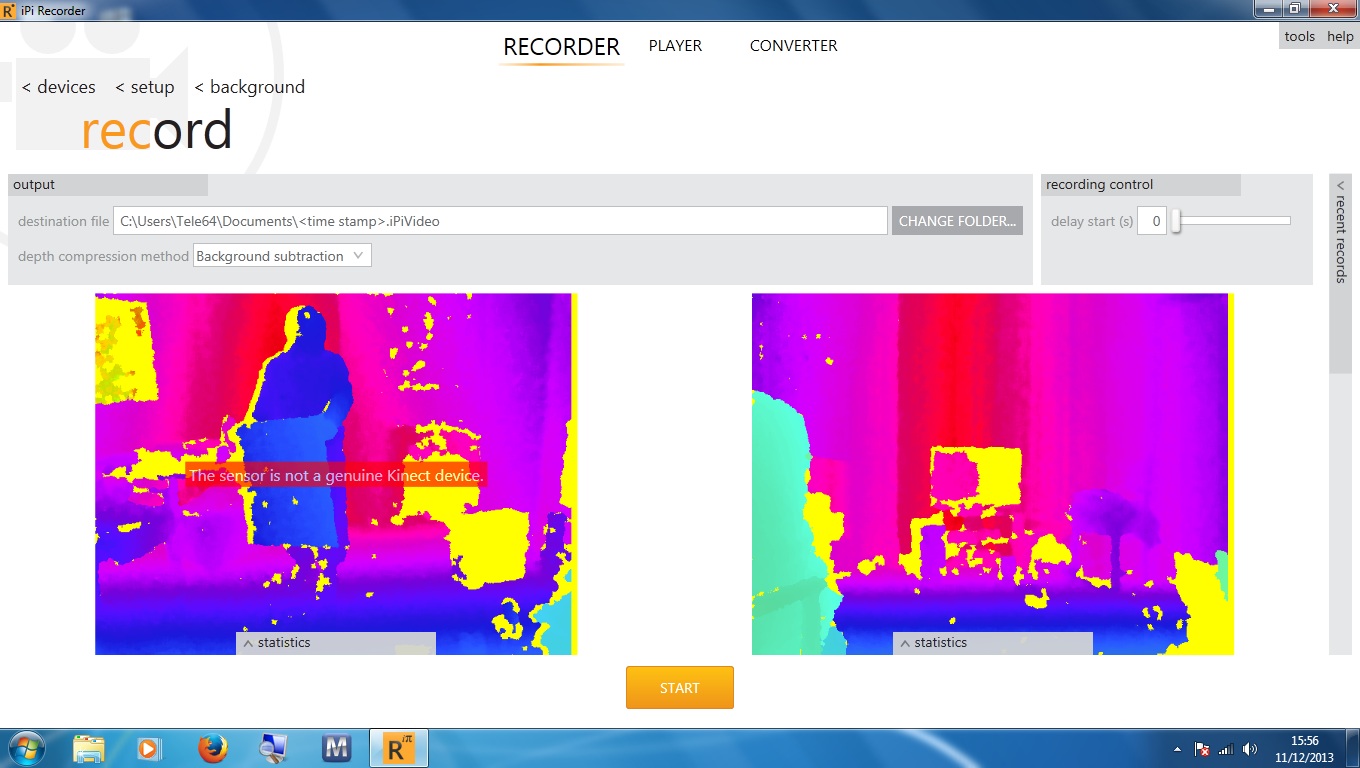This screenshot has width=1360, height=768.
Task: Open the M application in the taskbar
Action: (336, 748)
